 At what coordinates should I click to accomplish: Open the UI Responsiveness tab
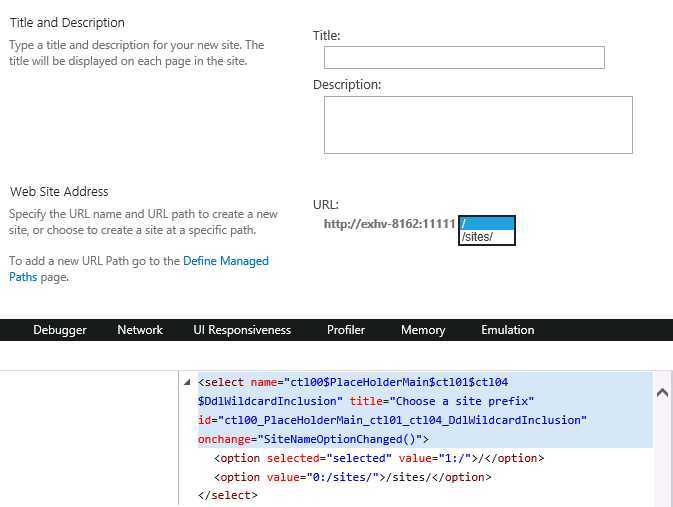tap(242, 330)
